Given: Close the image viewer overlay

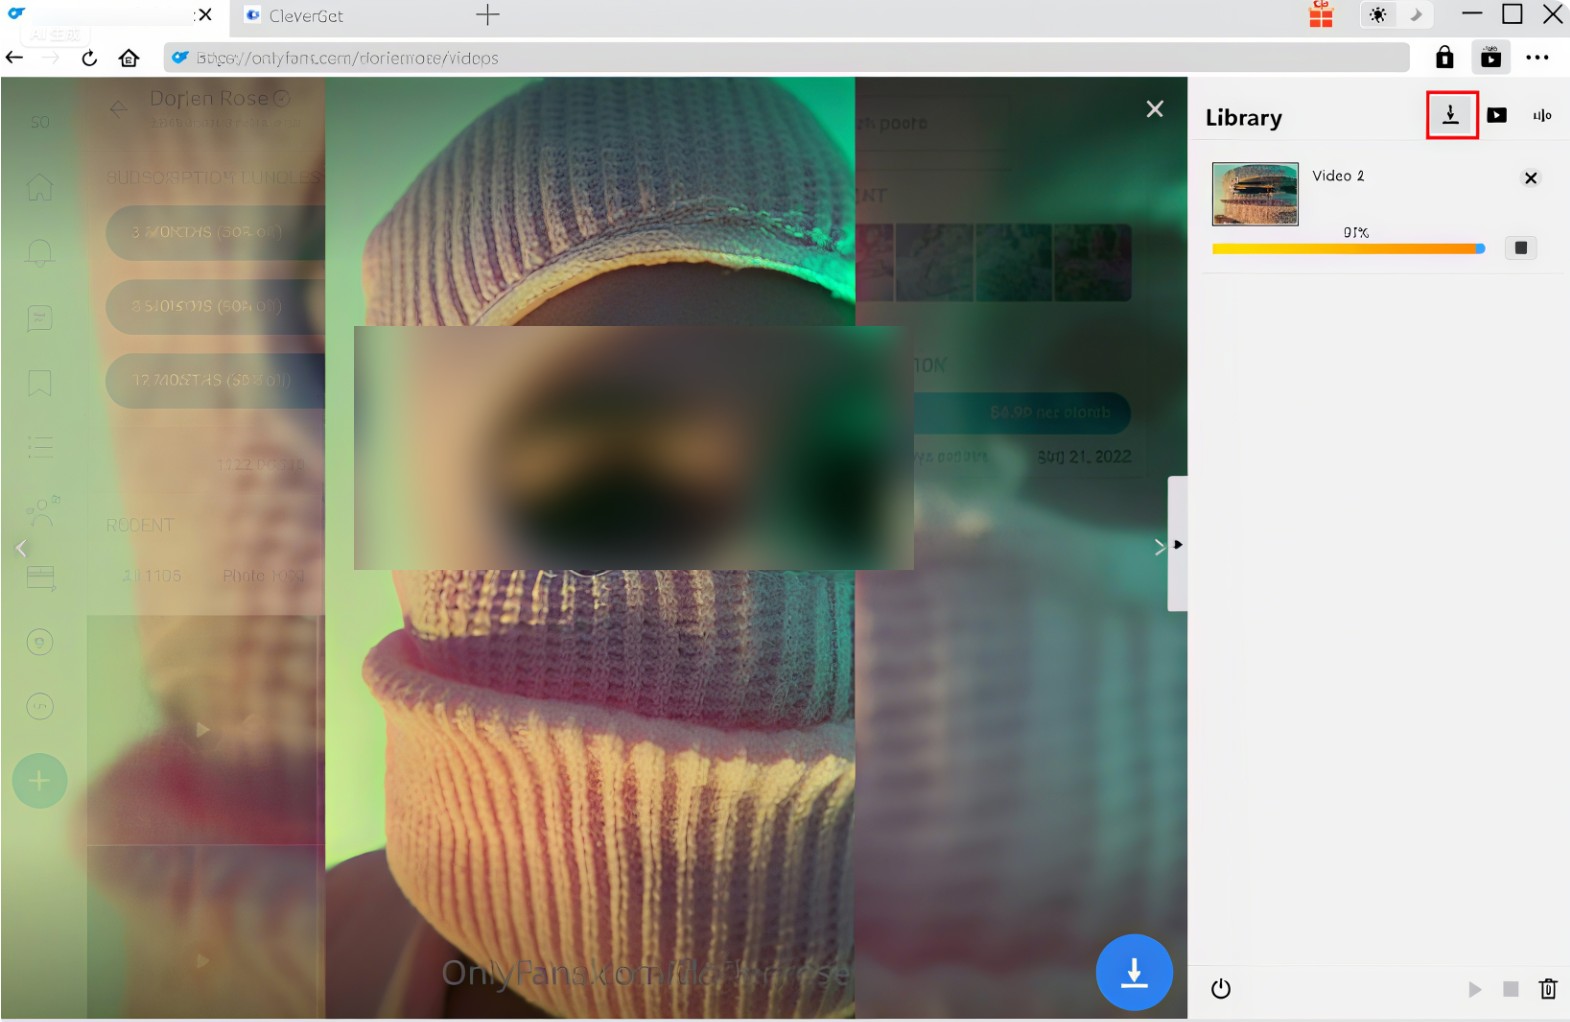Looking at the screenshot, I should pyautogui.click(x=1155, y=108).
